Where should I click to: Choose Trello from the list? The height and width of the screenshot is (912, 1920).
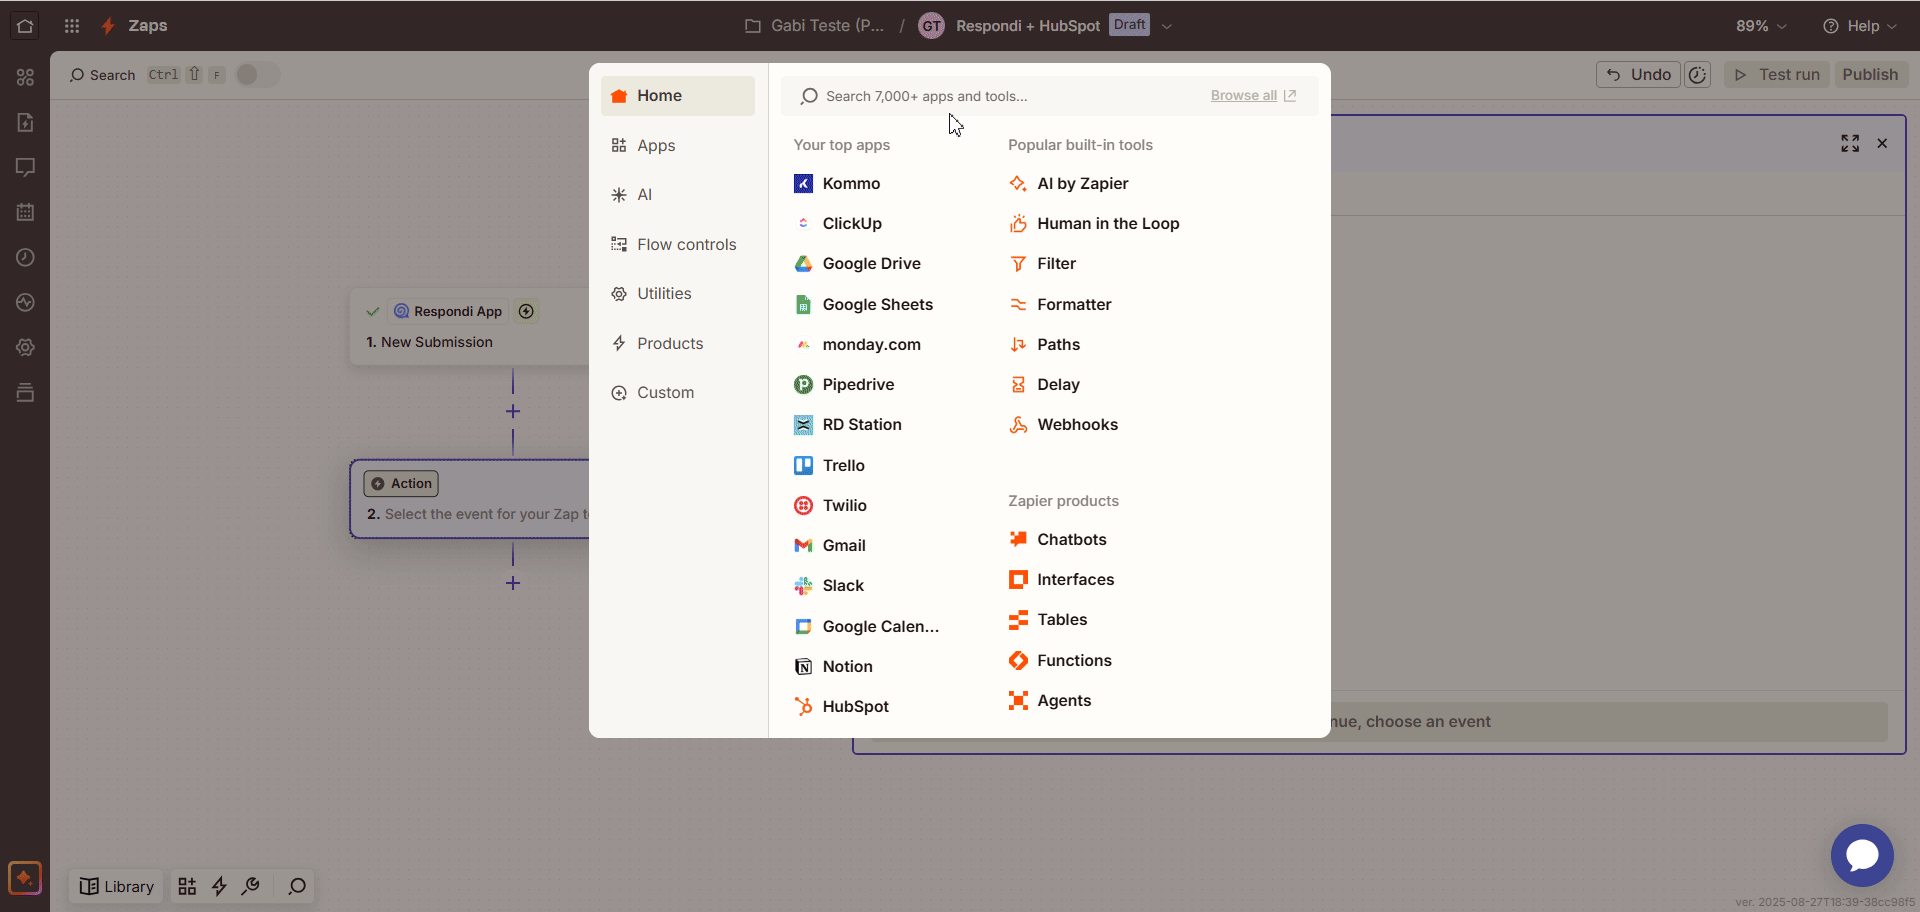829,466
